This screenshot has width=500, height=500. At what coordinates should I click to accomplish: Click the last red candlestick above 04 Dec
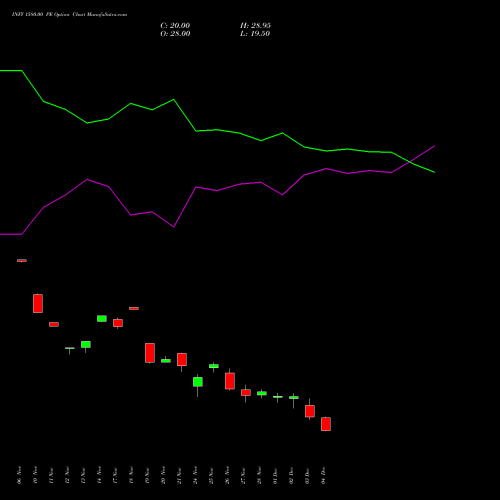pyautogui.click(x=326, y=424)
